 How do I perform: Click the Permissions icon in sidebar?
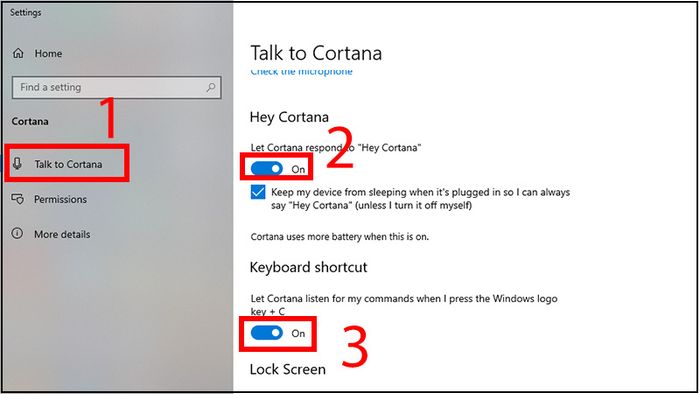17,199
